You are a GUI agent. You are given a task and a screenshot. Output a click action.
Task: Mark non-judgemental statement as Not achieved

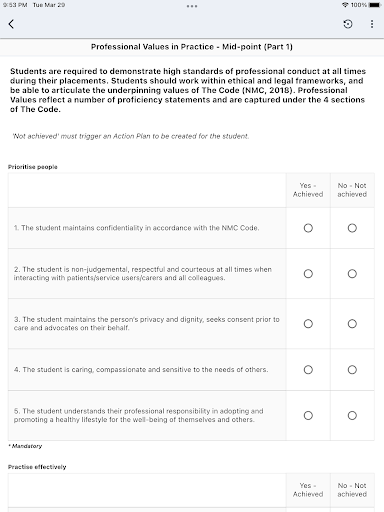[352, 274]
